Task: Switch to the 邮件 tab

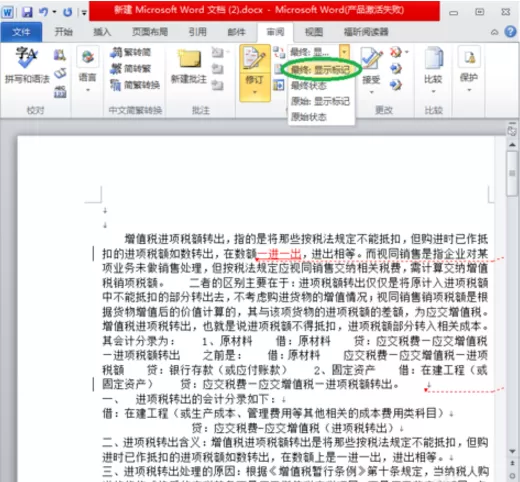Action: 236,32
